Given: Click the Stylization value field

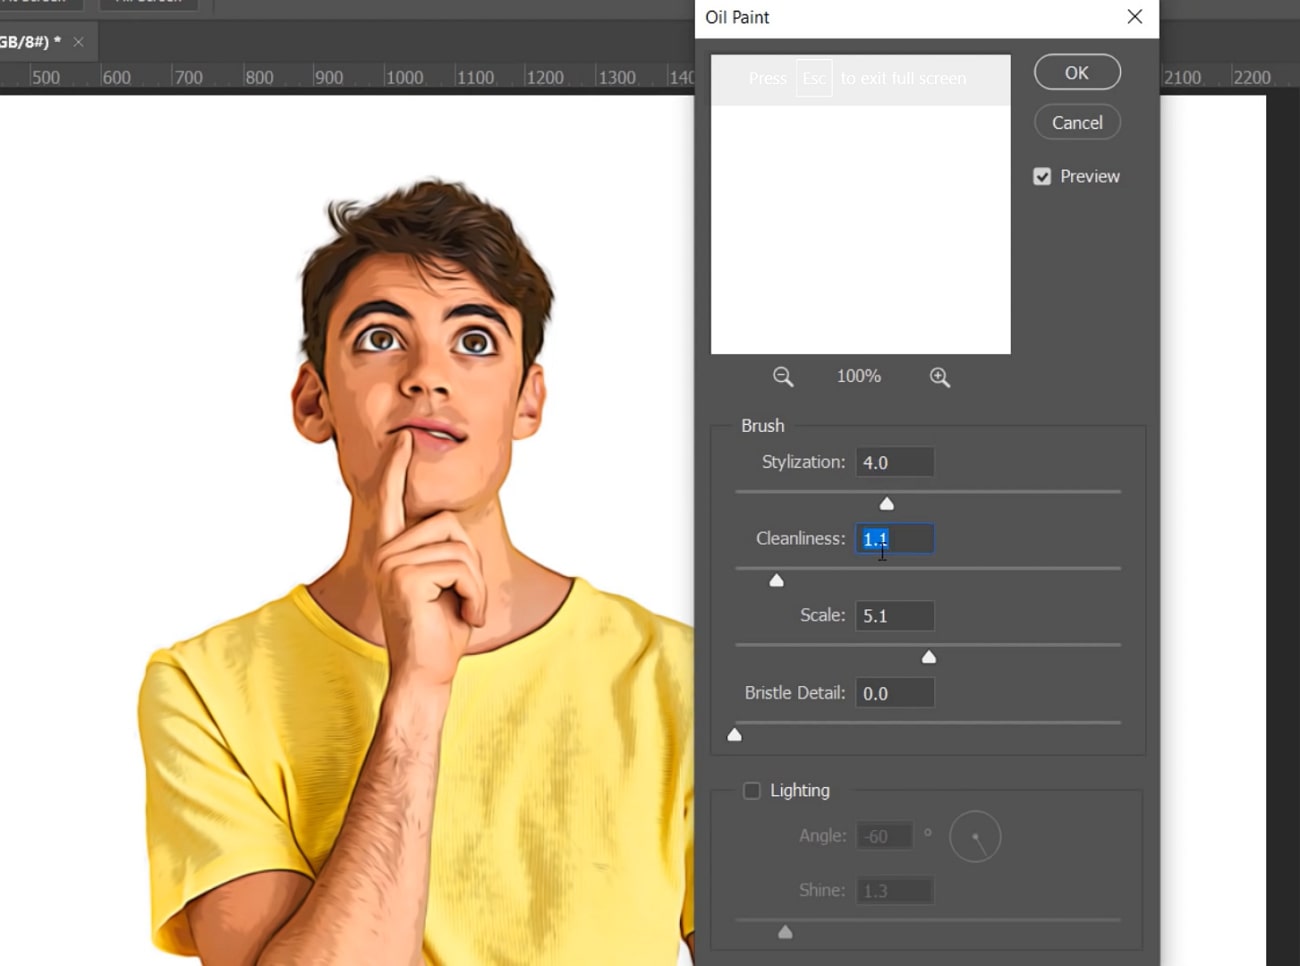Looking at the screenshot, I should (x=895, y=463).
